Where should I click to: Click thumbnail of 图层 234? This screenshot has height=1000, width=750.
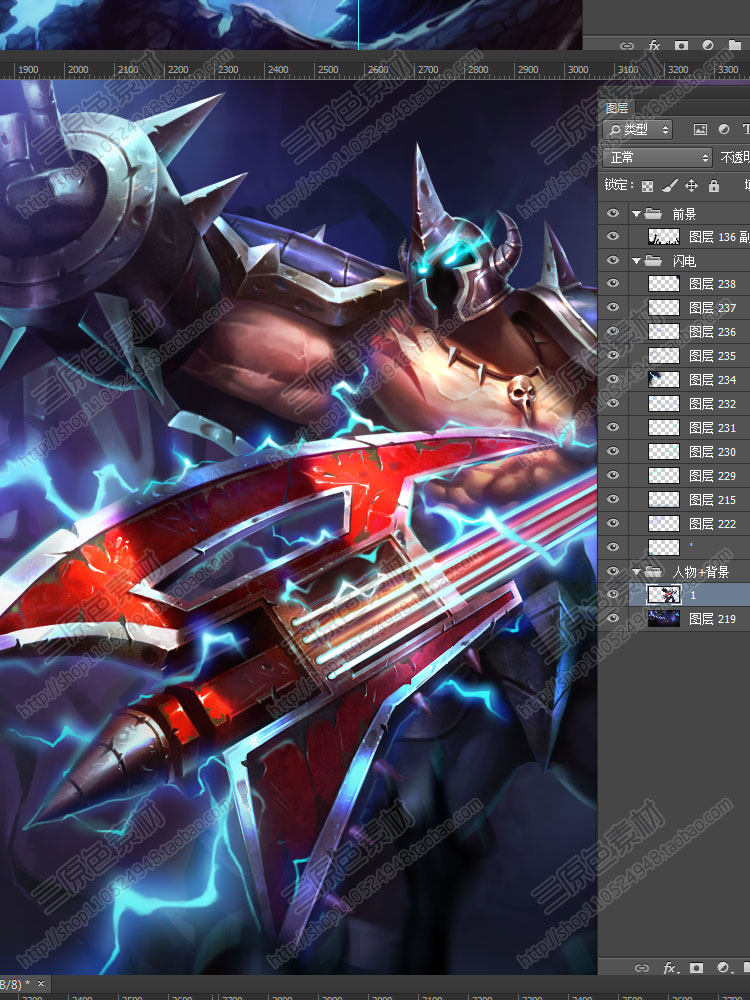[x=664, y=379]
